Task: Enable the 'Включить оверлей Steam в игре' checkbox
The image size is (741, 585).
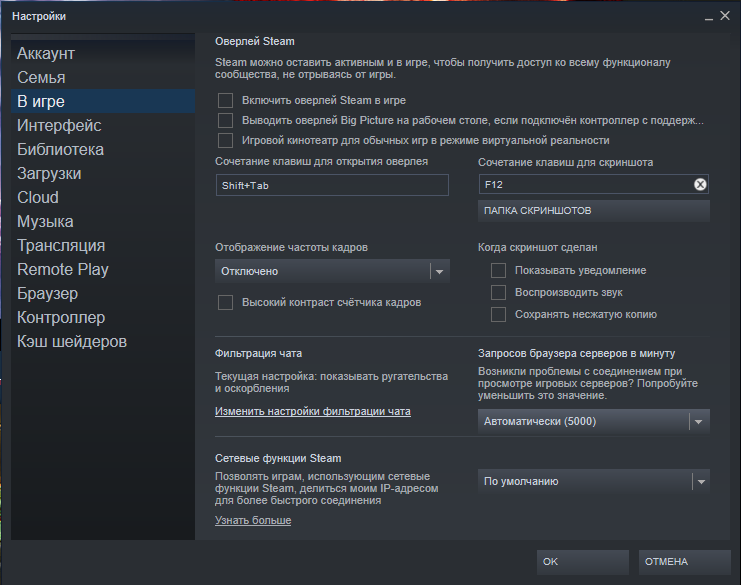Action: (x=225, y=100)
